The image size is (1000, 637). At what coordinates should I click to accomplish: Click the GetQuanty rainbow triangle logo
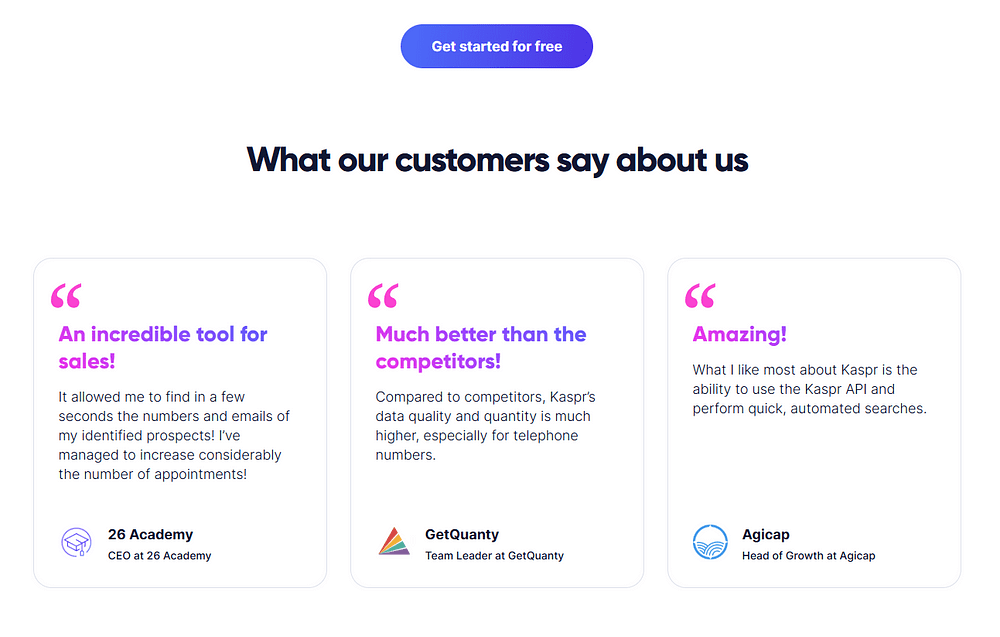pos(393,541)
